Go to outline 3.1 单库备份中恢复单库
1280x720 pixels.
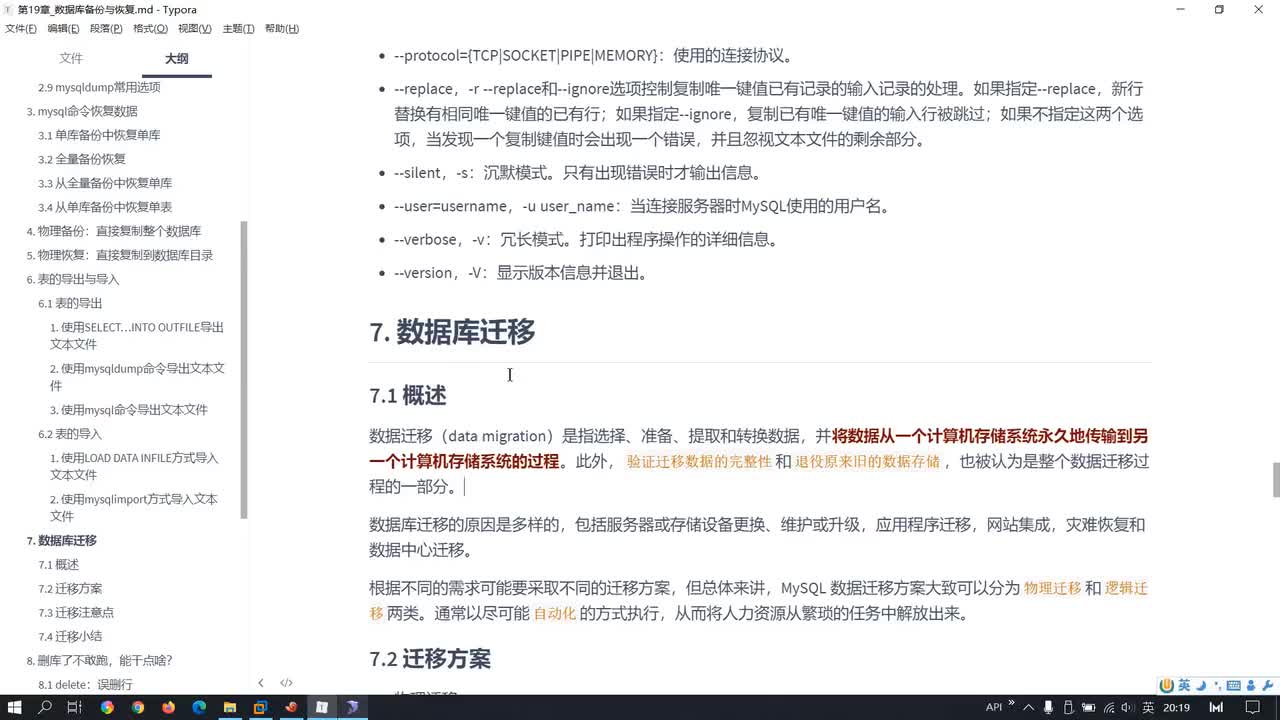(x=99, y=135)
